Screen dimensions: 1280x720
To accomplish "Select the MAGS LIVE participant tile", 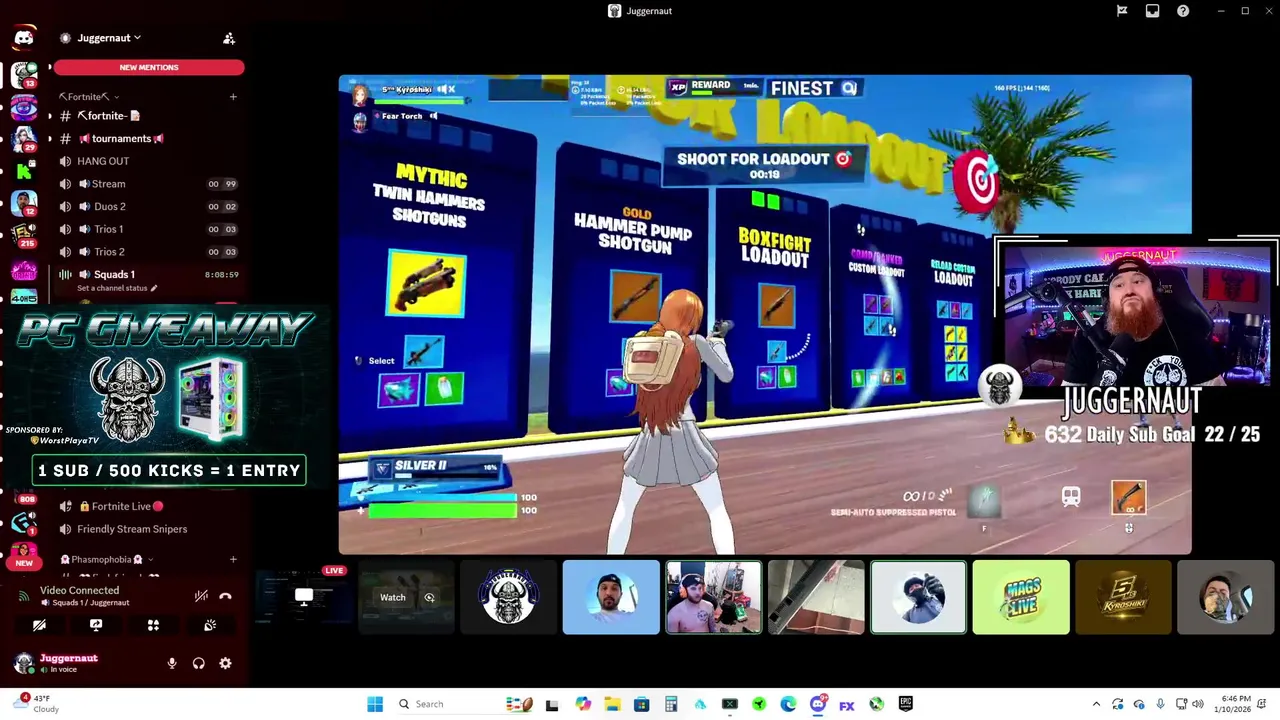I will 1021,598.
